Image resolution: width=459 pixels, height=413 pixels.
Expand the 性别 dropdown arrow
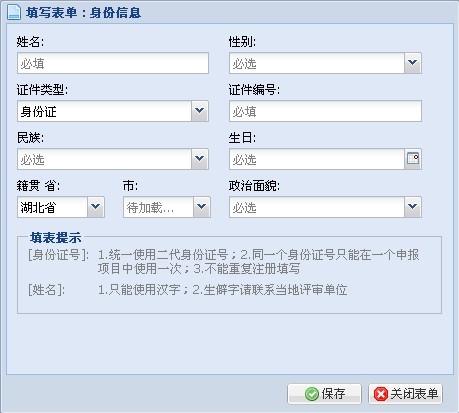click(x=413, y=63)
